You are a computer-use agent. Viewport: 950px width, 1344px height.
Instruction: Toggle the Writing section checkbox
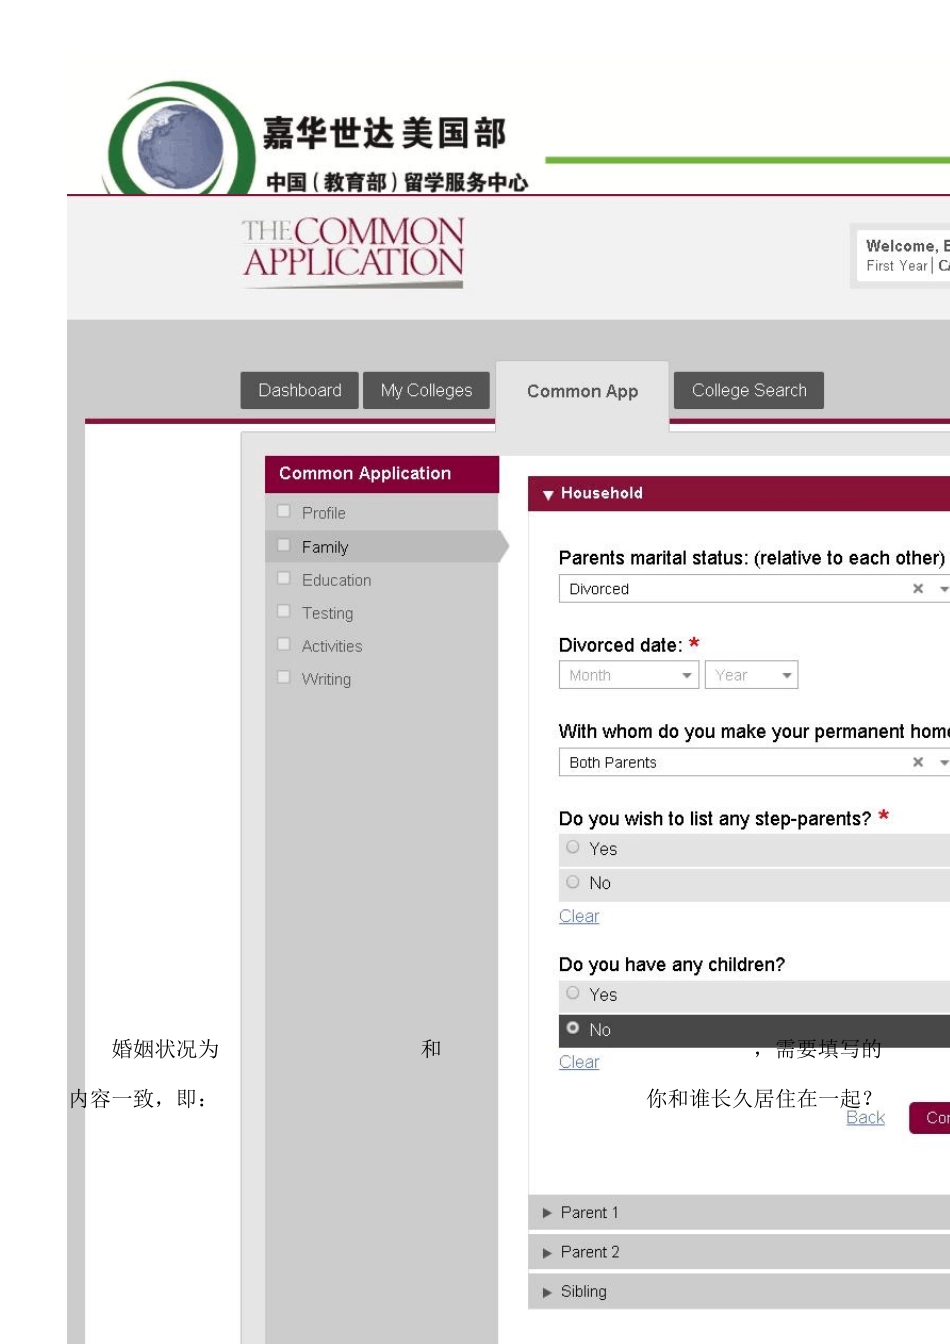point(284,678)
